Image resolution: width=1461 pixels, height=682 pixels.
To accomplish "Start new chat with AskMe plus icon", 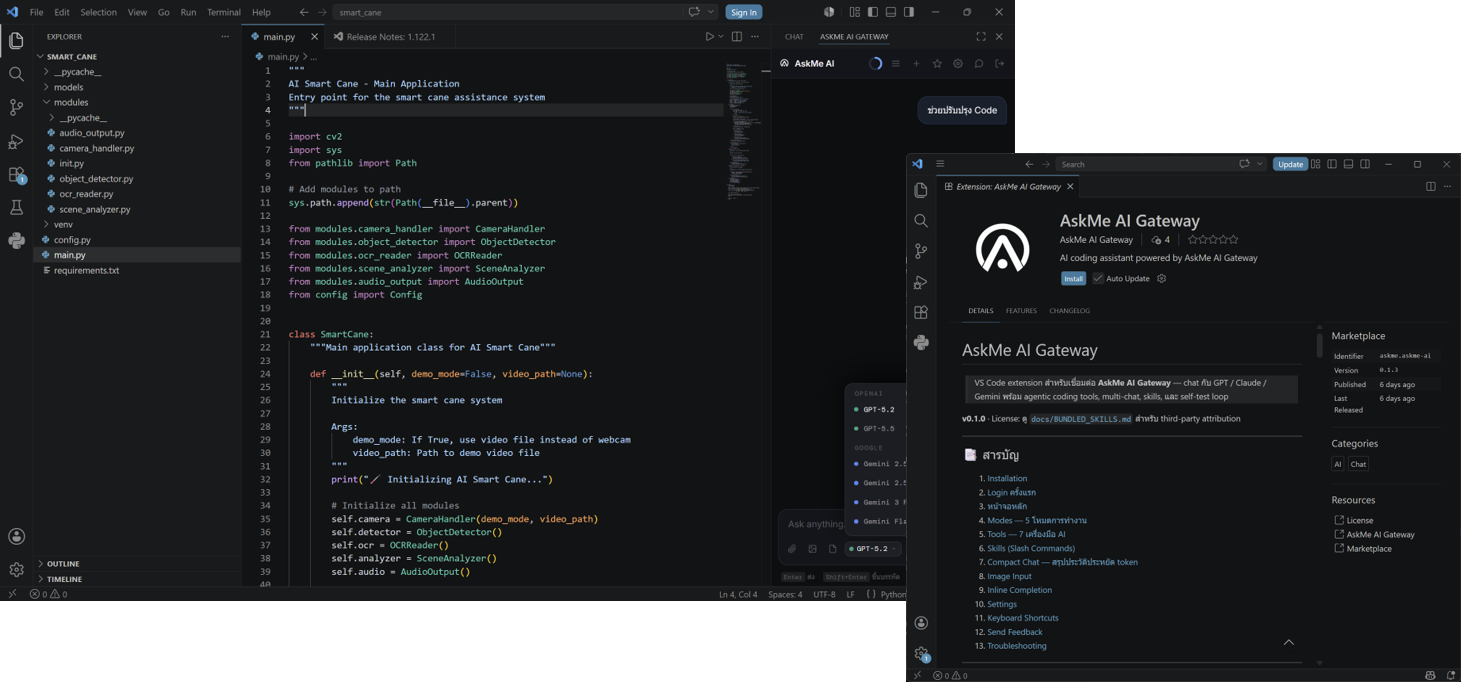I will (916, 64).
